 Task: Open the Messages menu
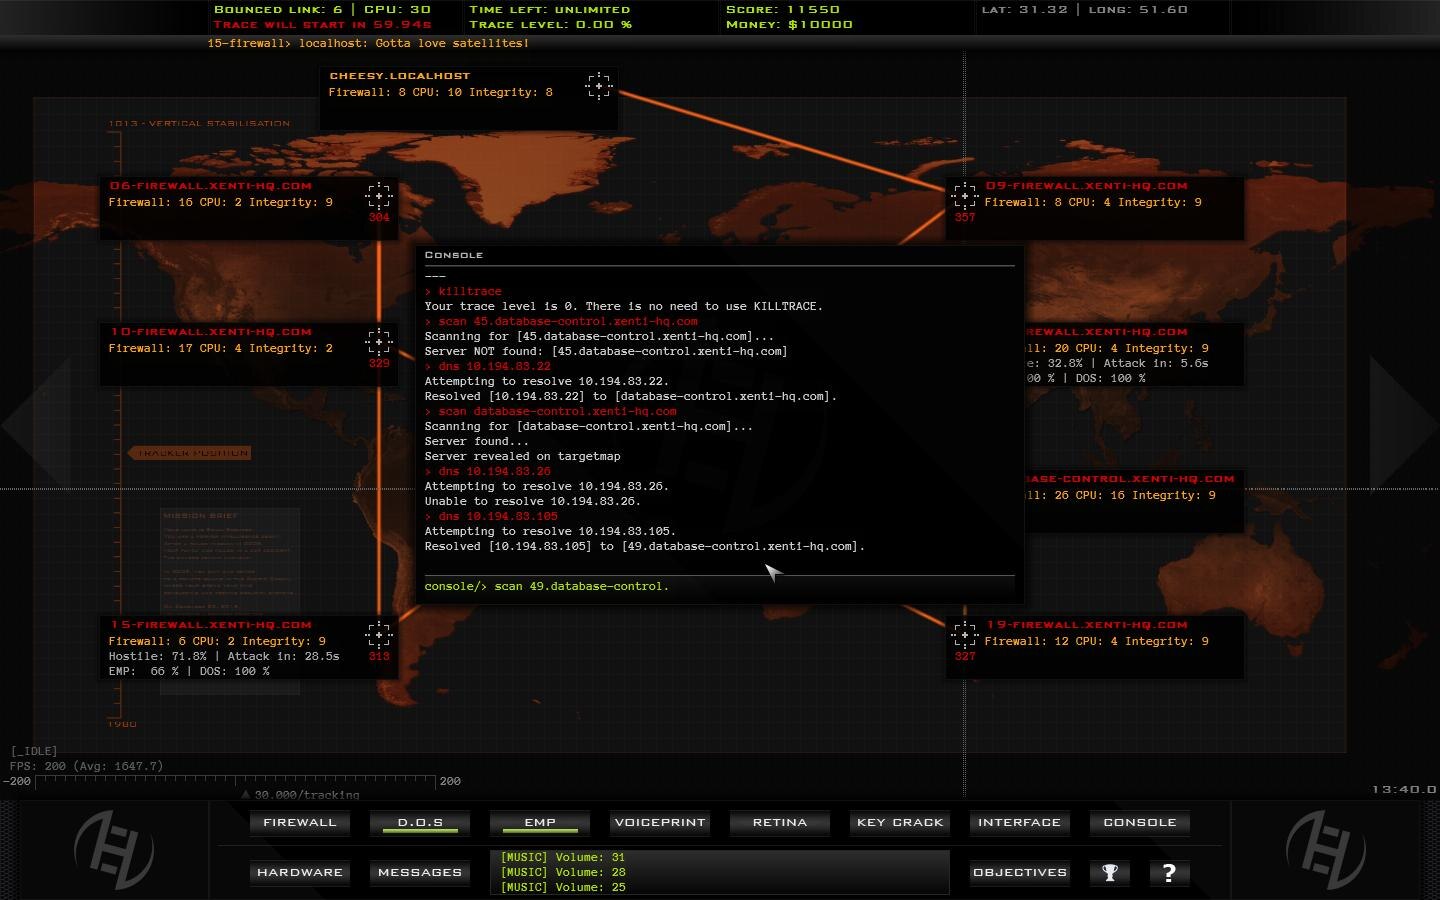pos(420,873)
